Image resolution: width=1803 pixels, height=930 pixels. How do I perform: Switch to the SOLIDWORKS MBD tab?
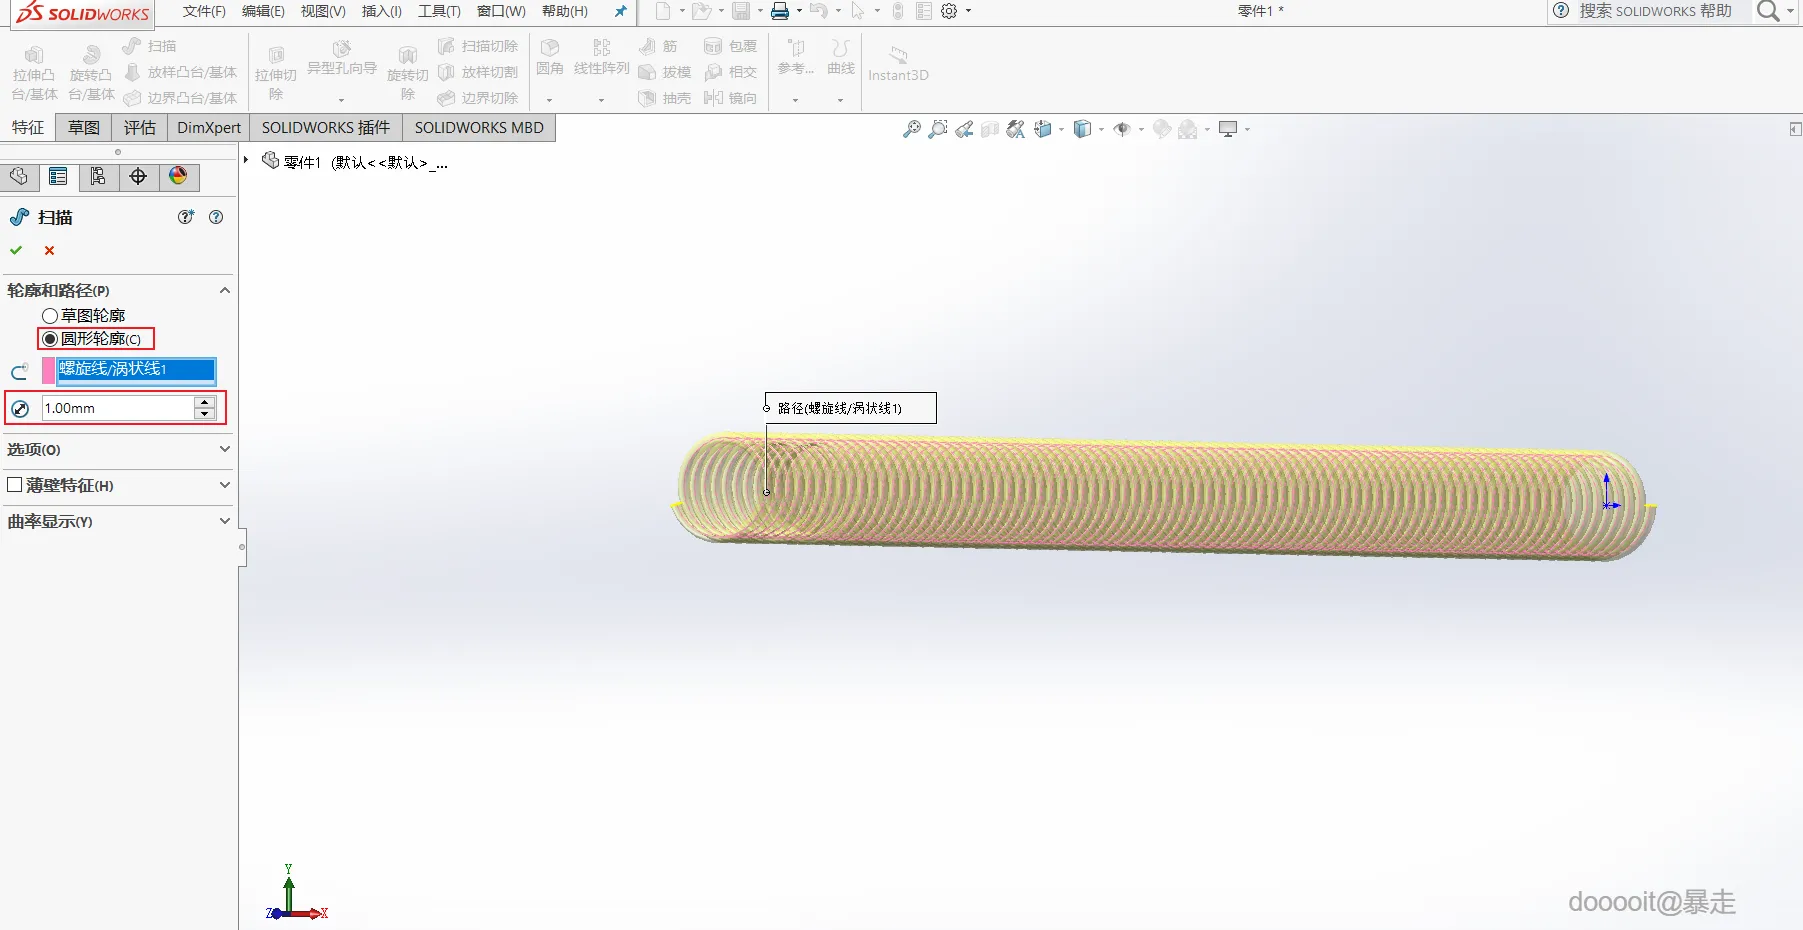tap(479, 128)
